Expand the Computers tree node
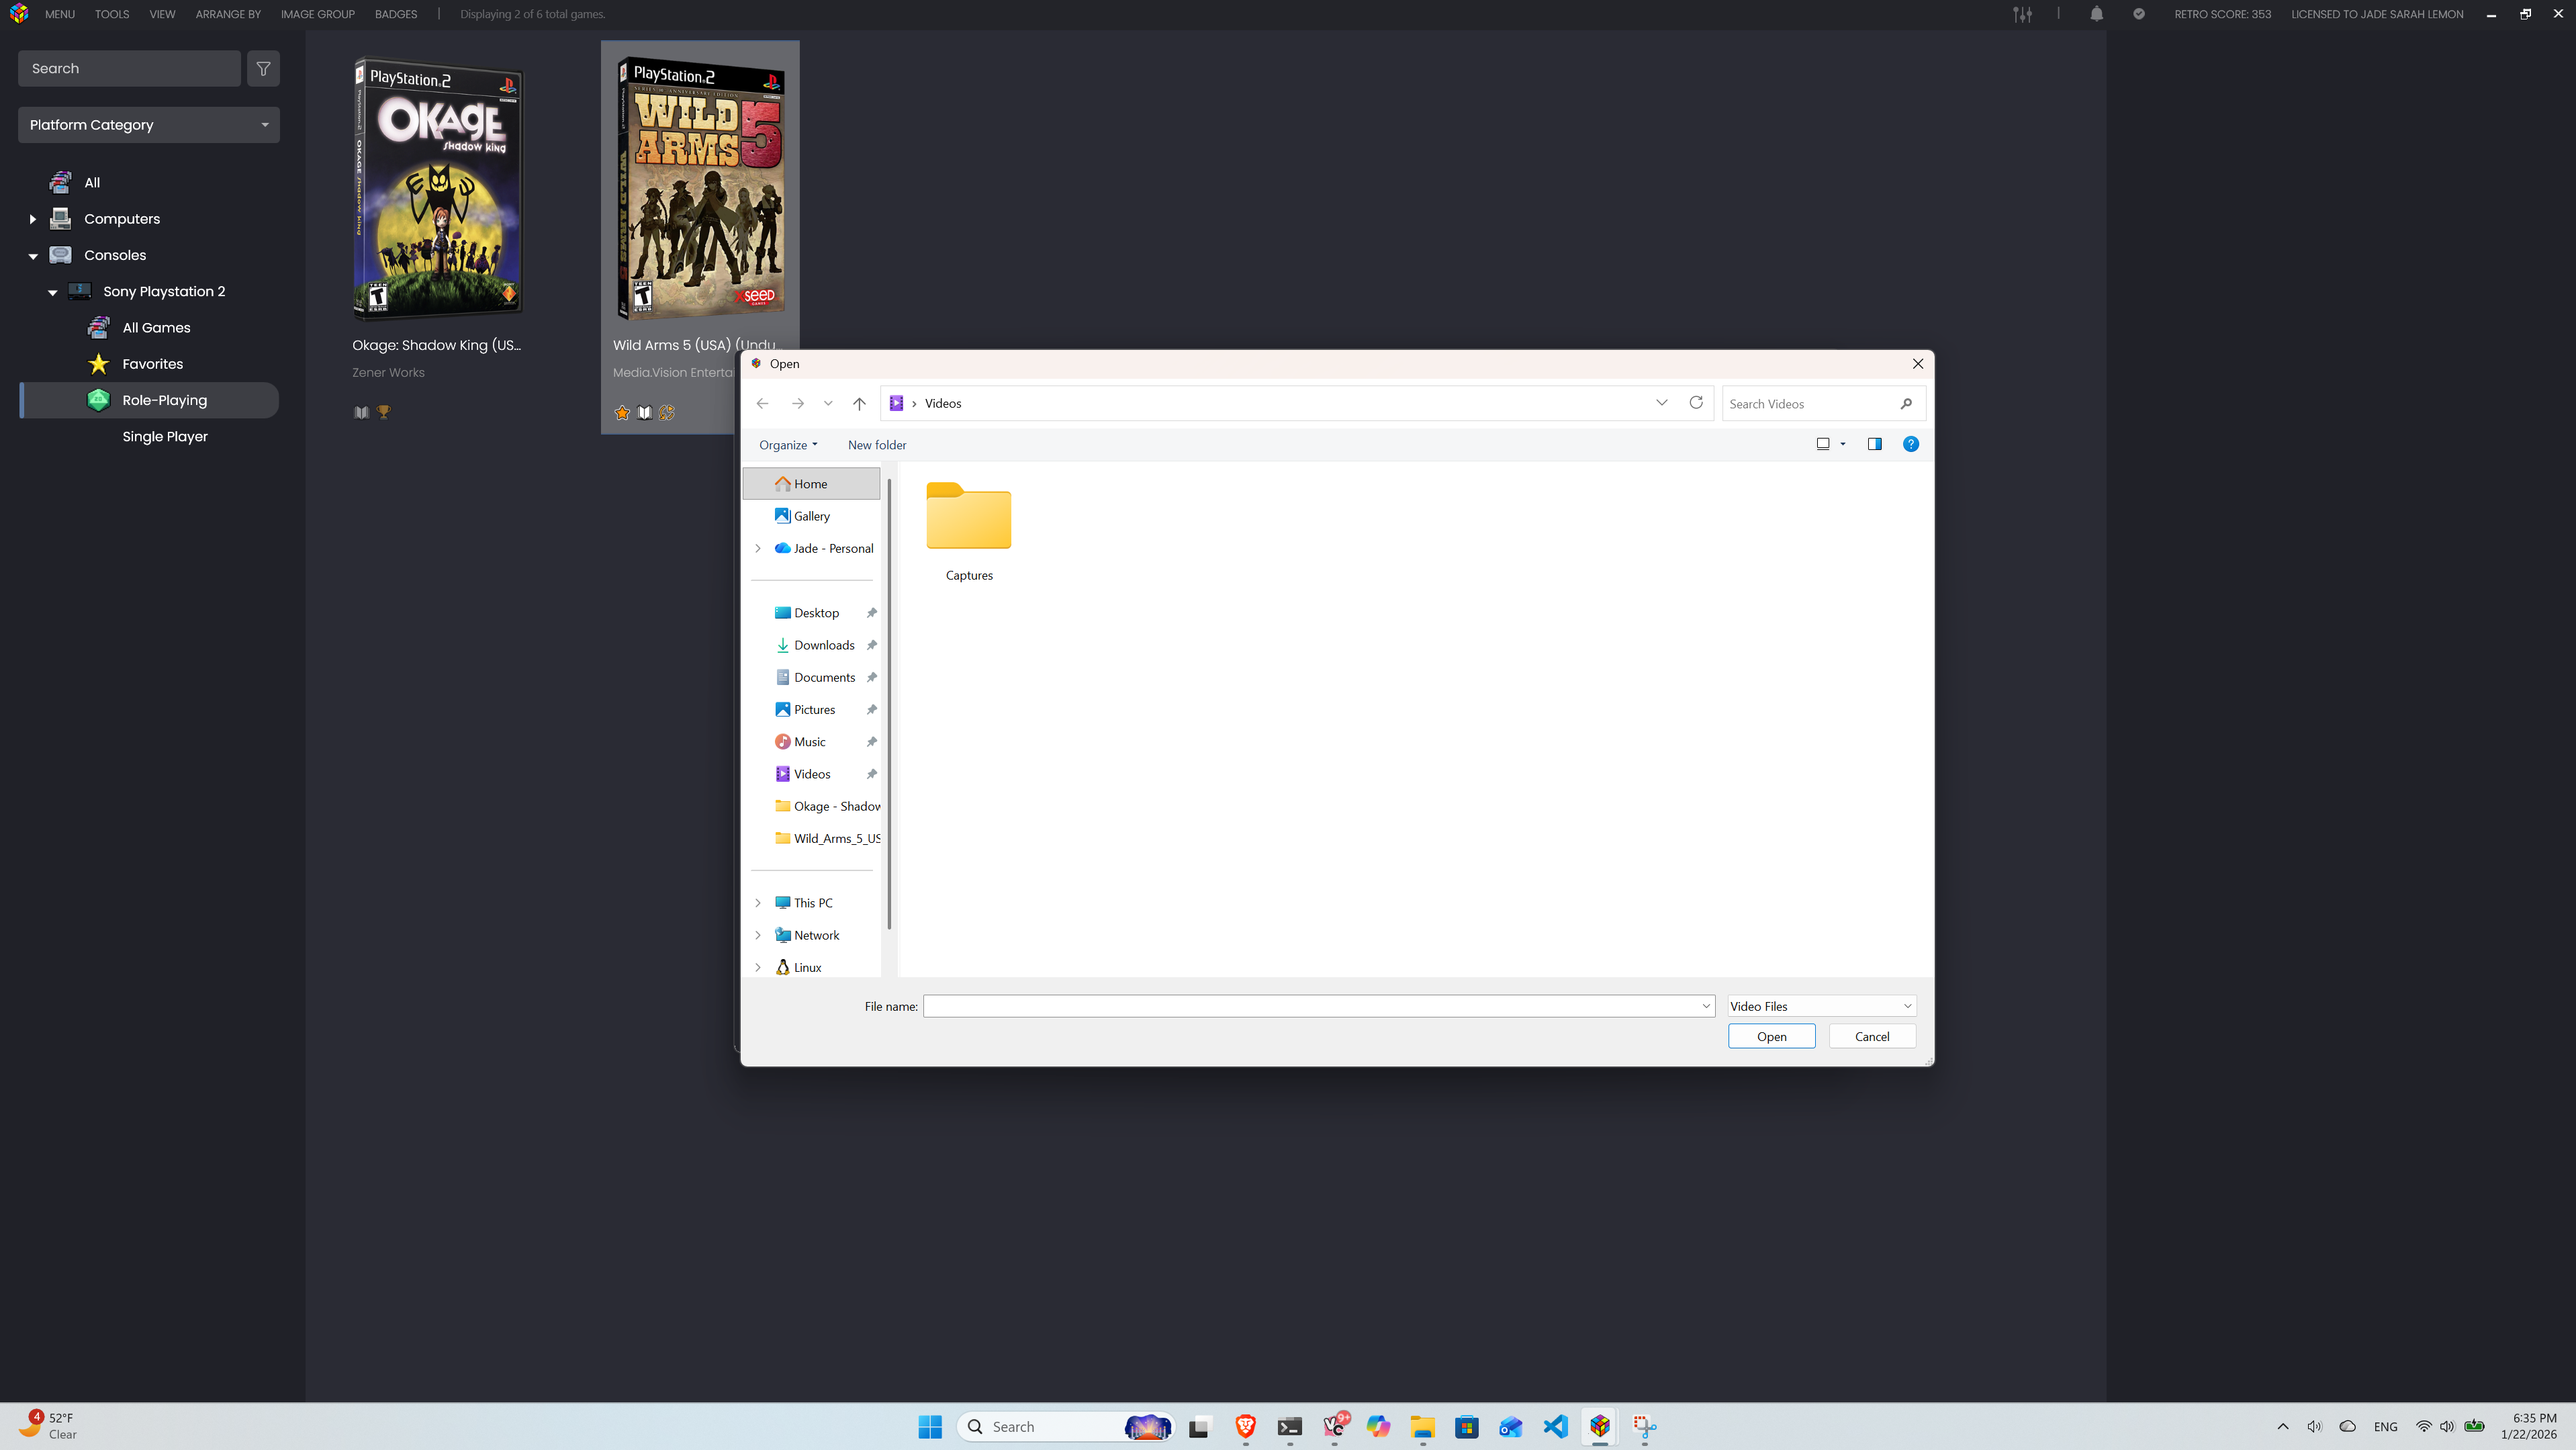This screenshot has height=1450, width=2576. [x=33, y=219]
